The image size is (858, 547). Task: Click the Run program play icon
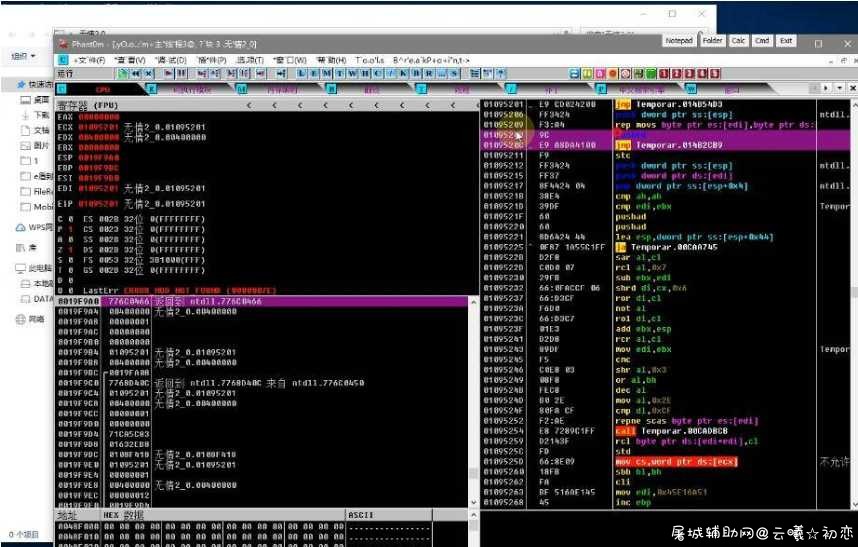tap(169, 73)
